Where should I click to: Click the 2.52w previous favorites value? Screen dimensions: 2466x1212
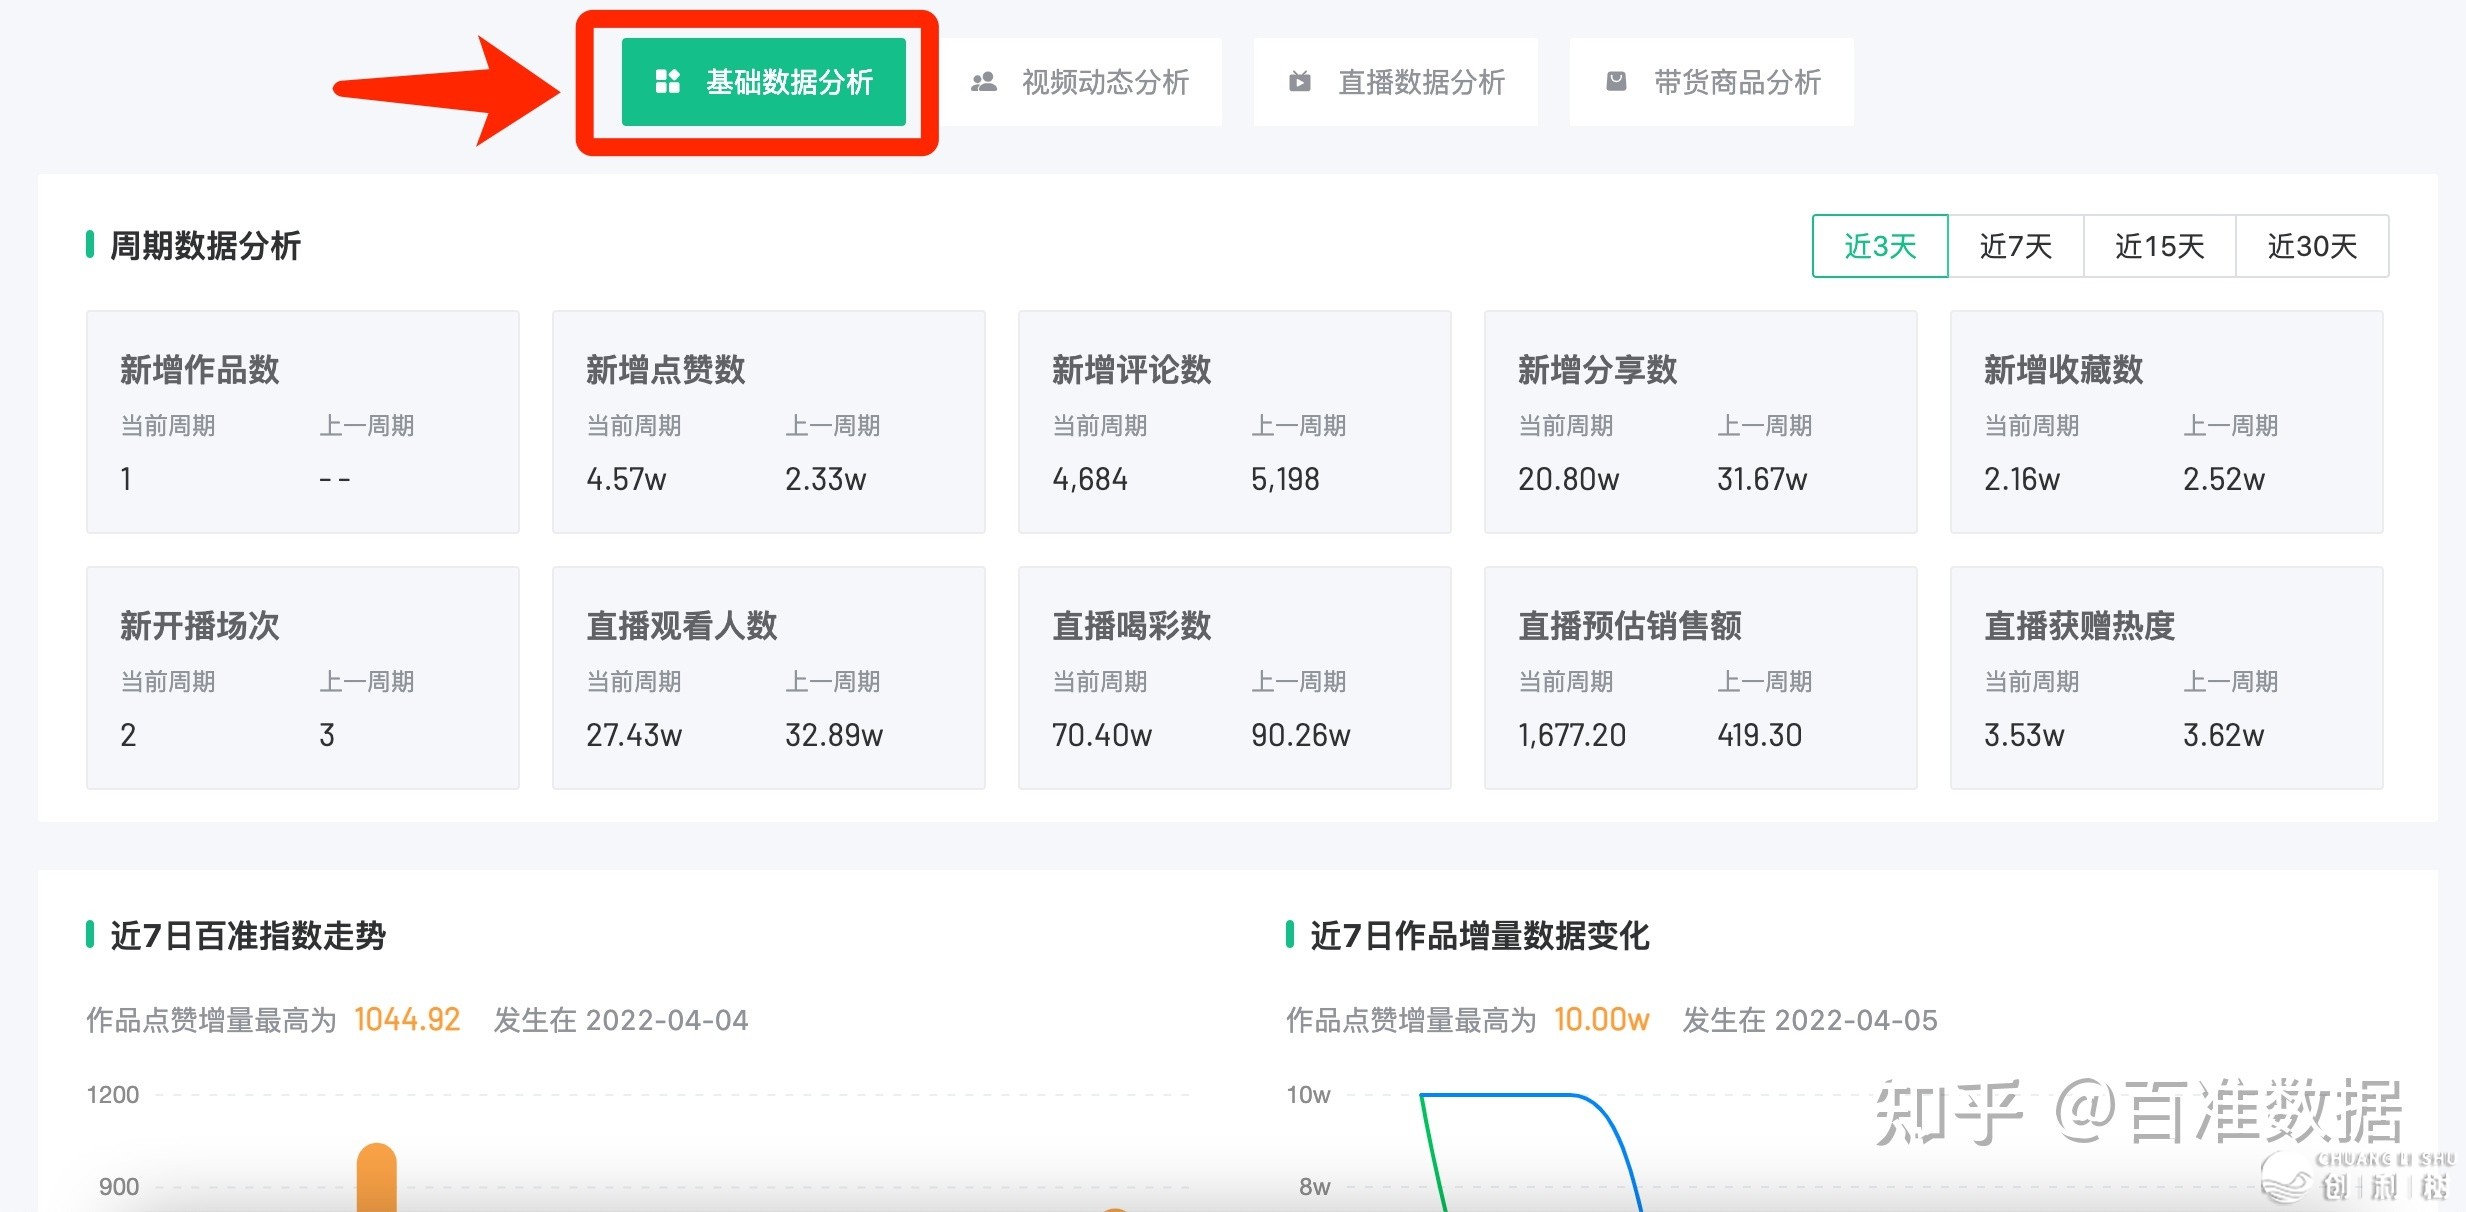(2224, 480)
